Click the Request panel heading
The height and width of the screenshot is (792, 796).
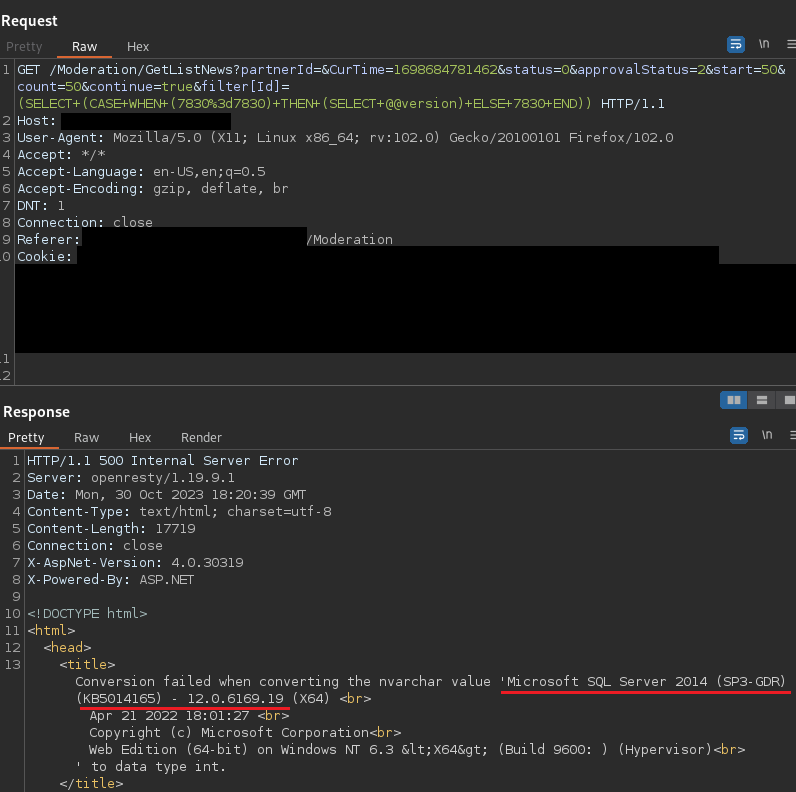(29, 21)
